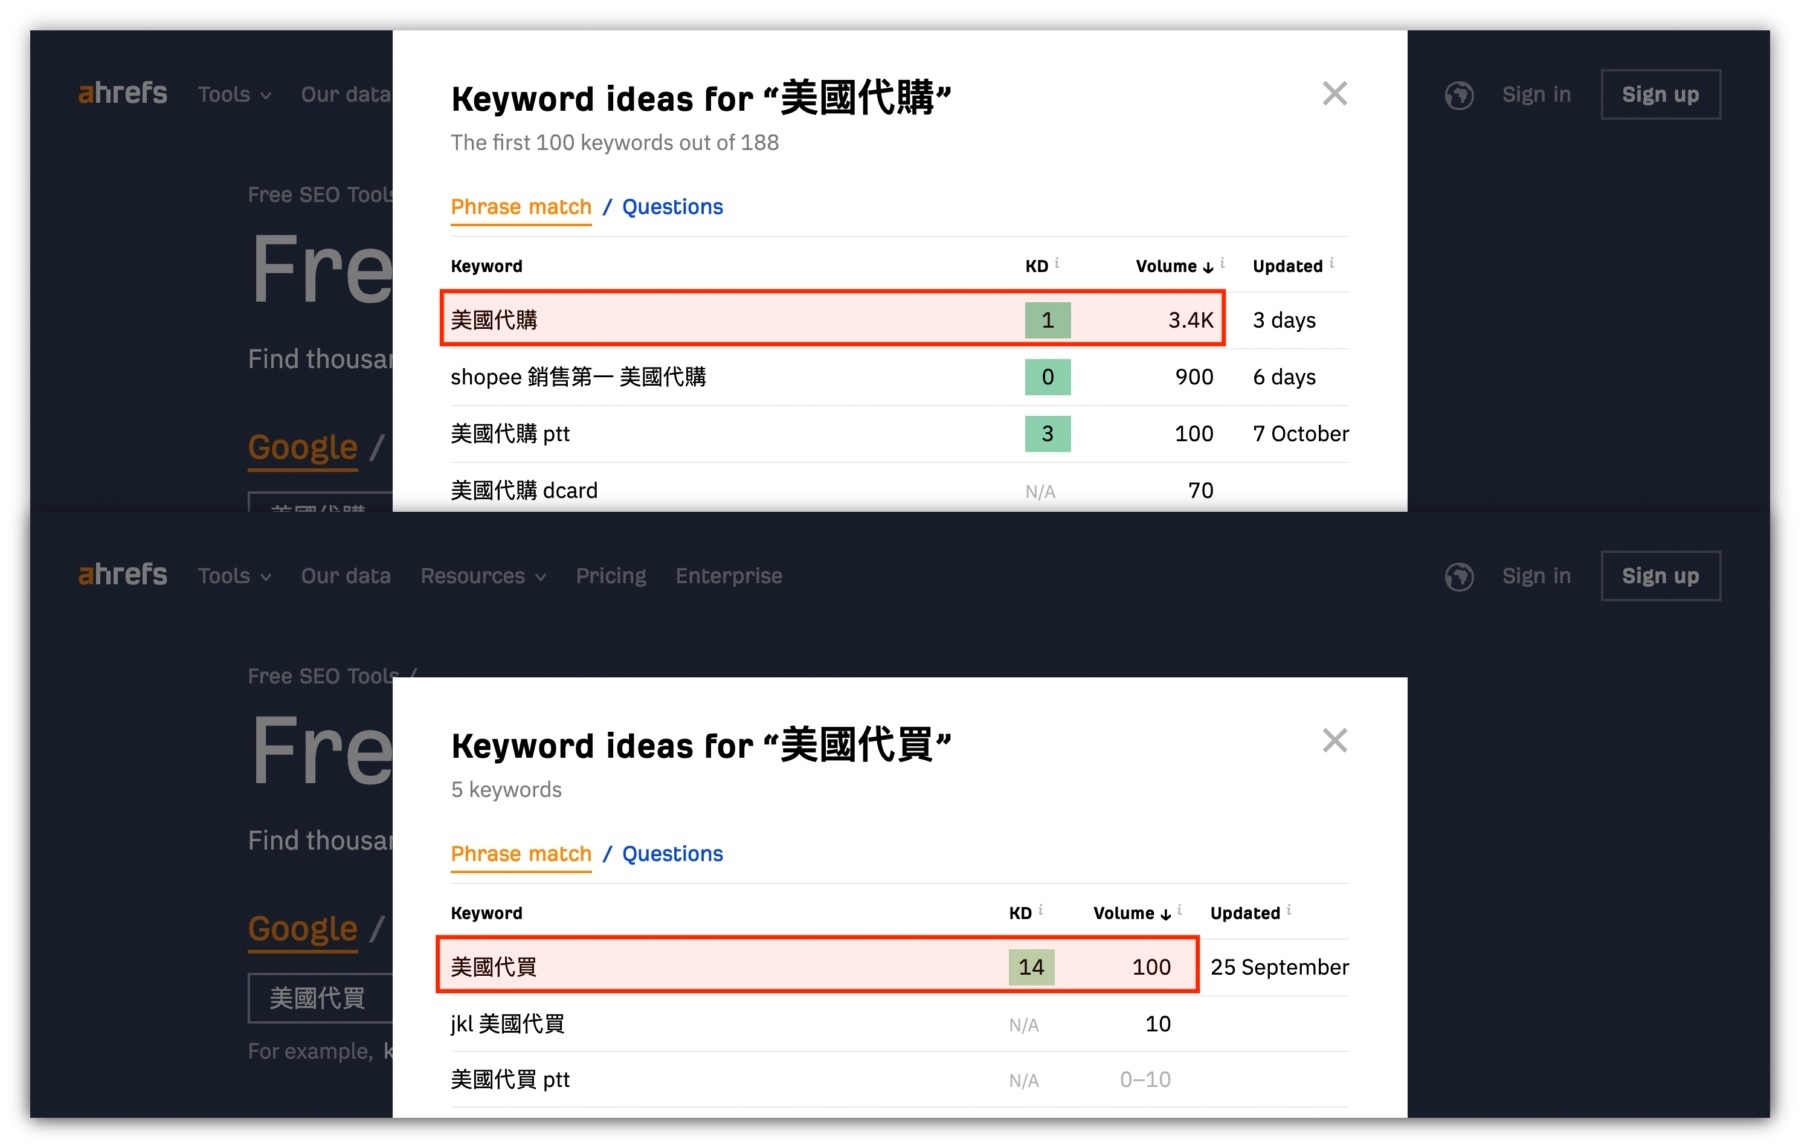Click the ahrefs logo in top header

(123, 94)
